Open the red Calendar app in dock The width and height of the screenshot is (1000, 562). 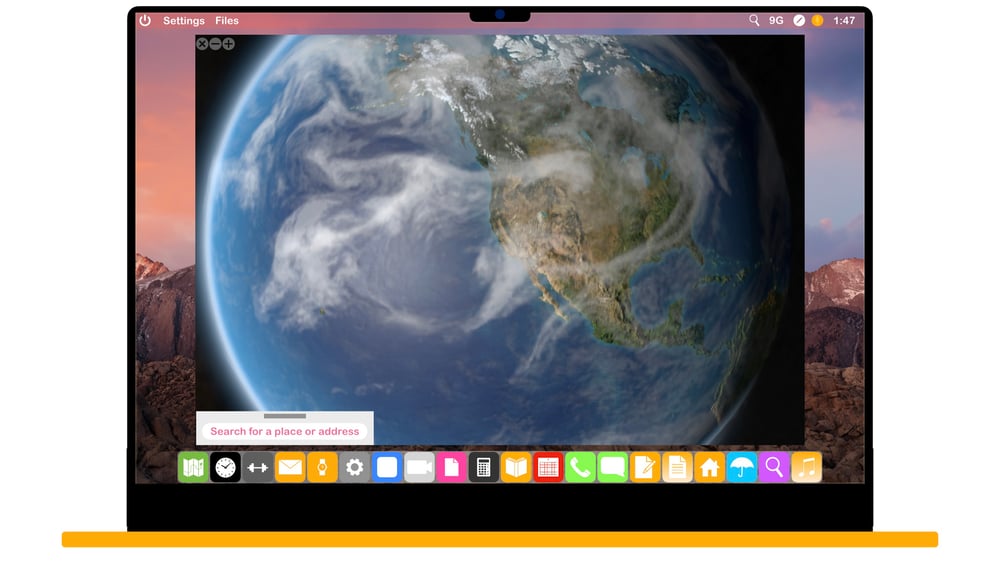(548, 468)
